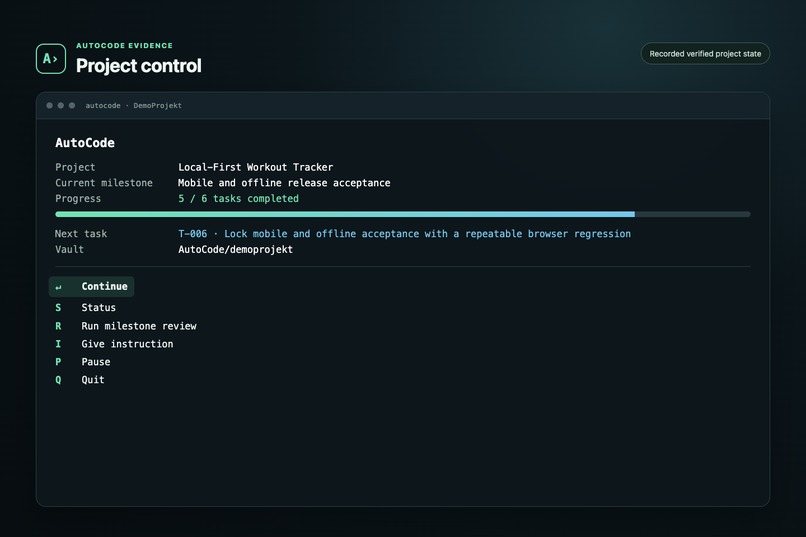This screenshot has width=806, height=537.
Task: Click the Project control heading
Action: [139, 66]
